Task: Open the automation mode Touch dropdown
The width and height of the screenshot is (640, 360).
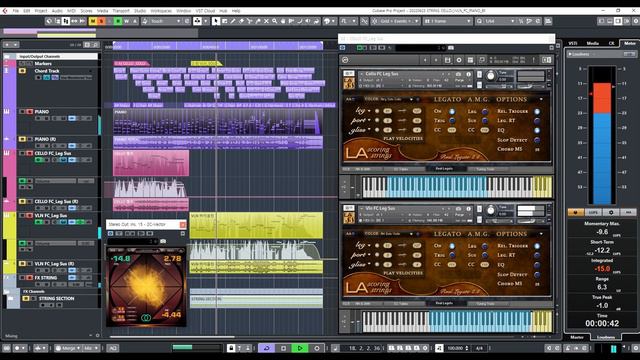Action: tap(166, 21)
